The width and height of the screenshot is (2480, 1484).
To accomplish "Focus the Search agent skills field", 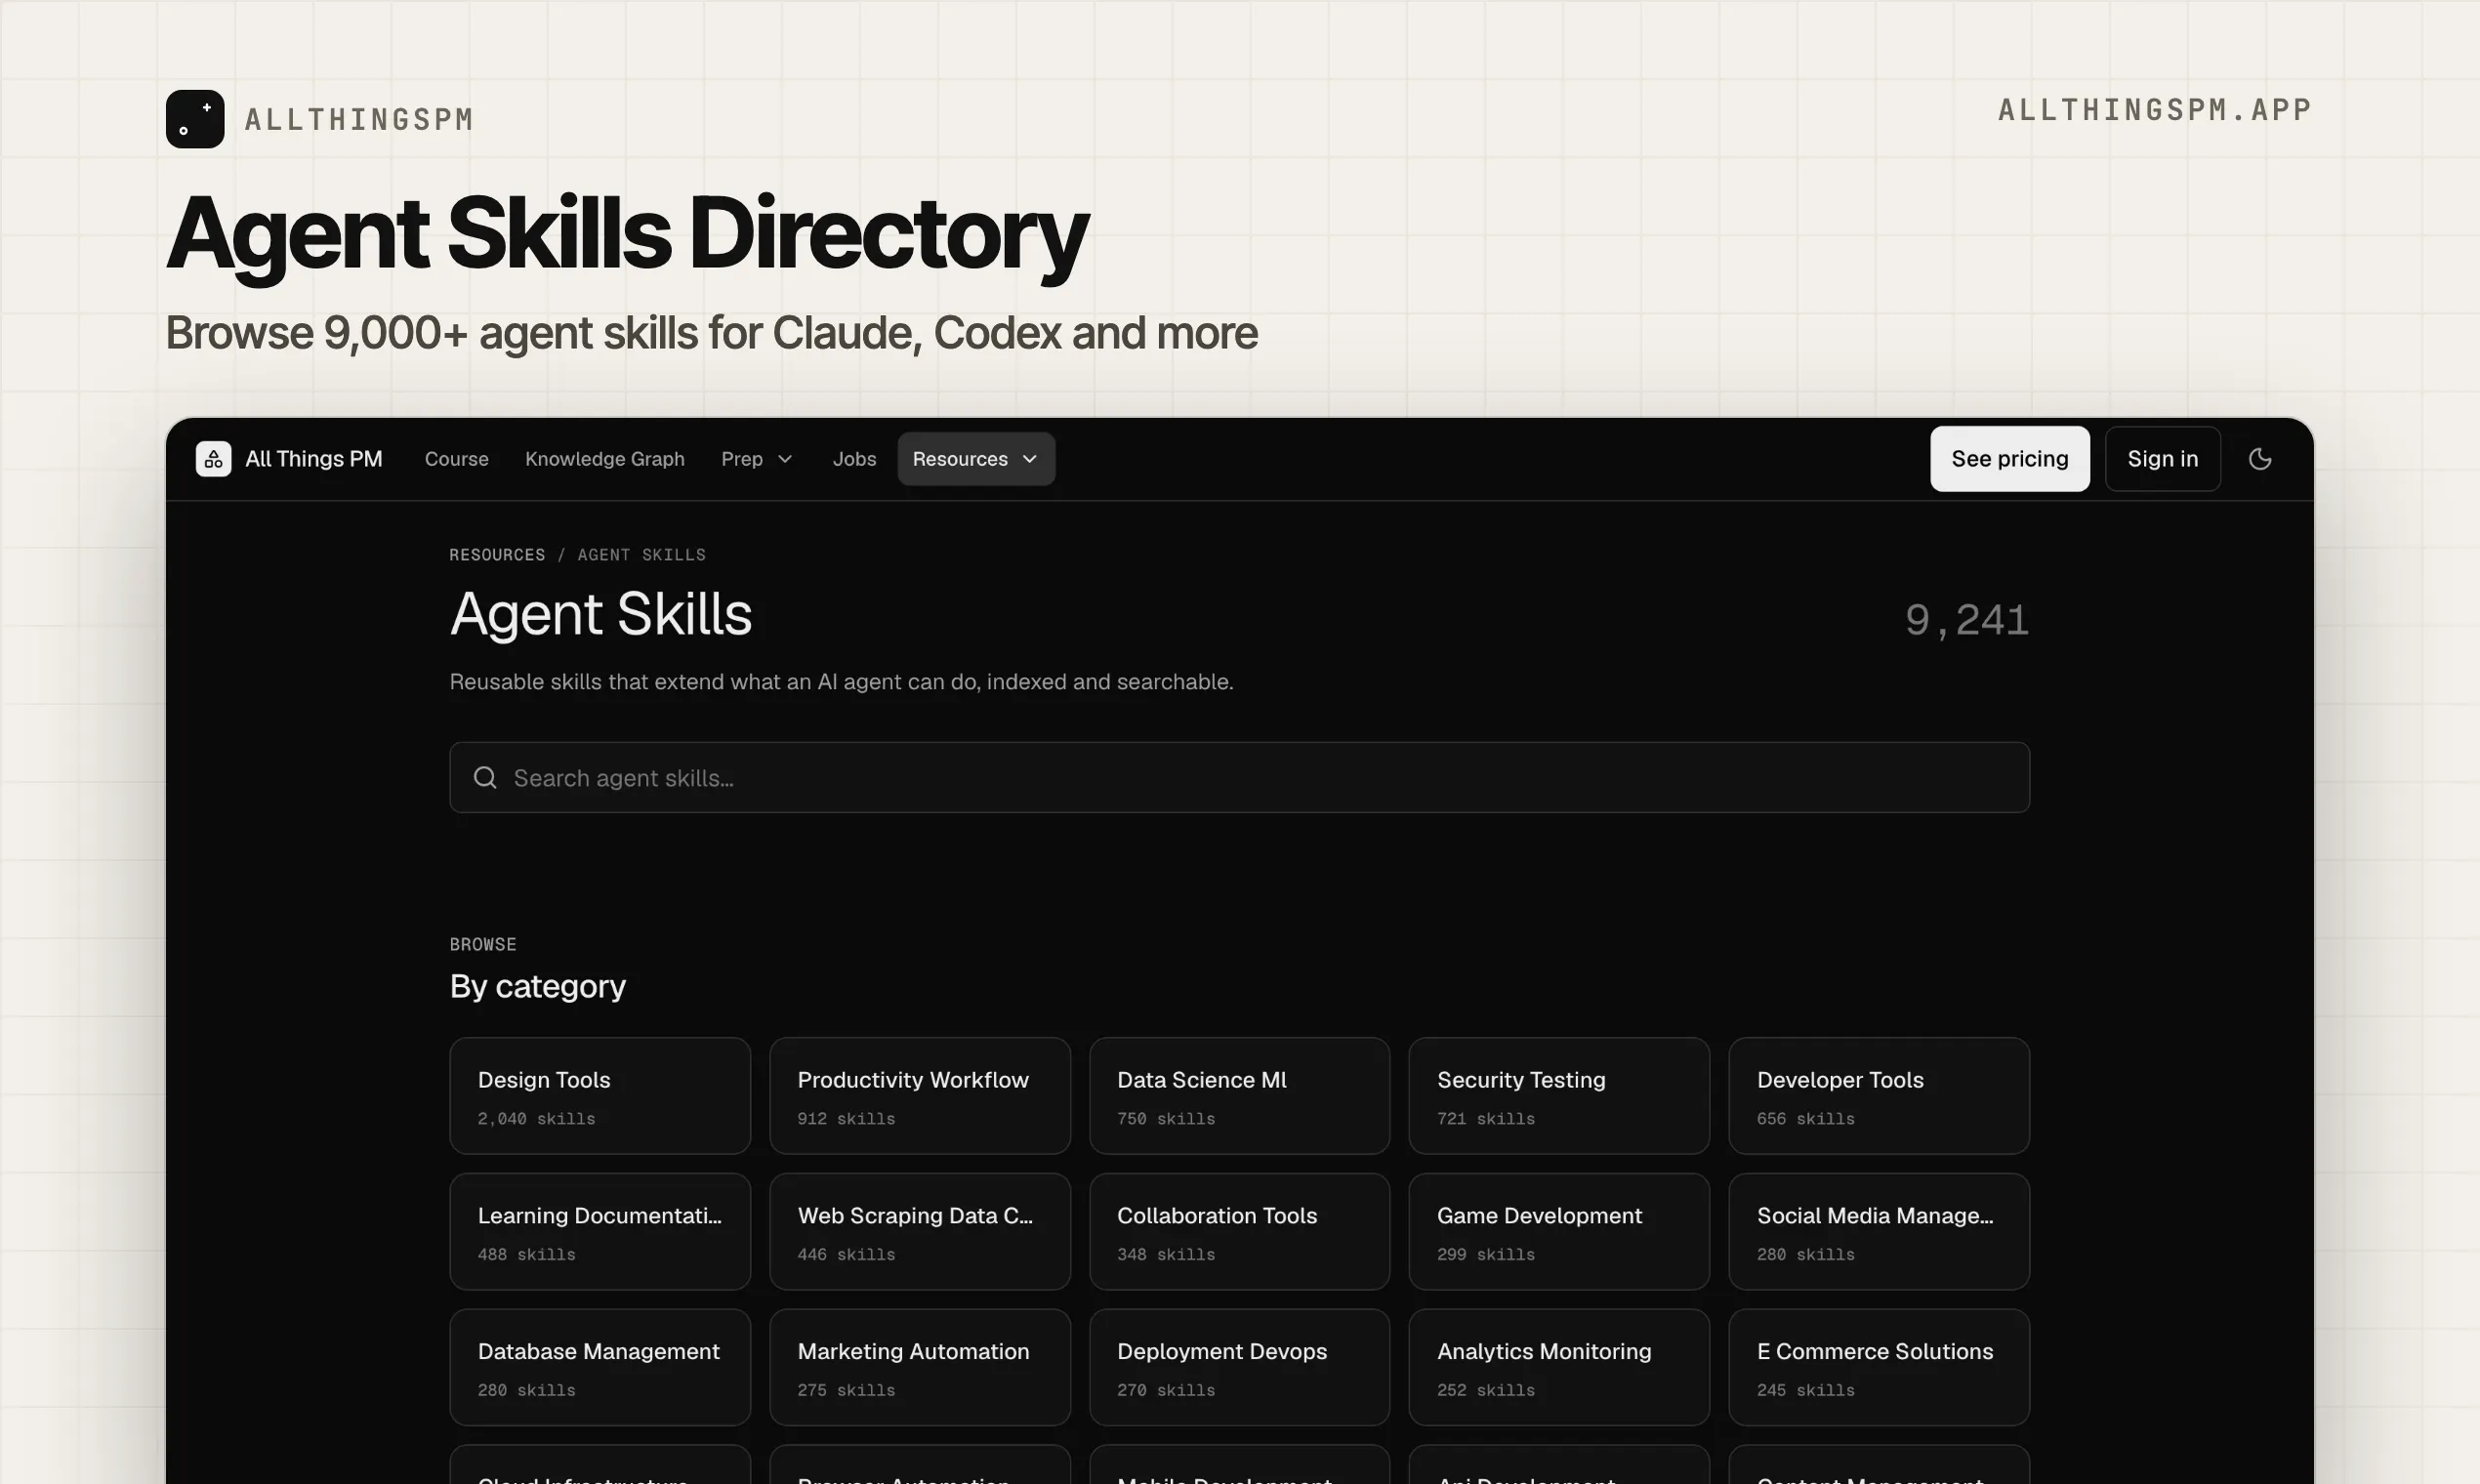I will click(x=1239, y=778).
